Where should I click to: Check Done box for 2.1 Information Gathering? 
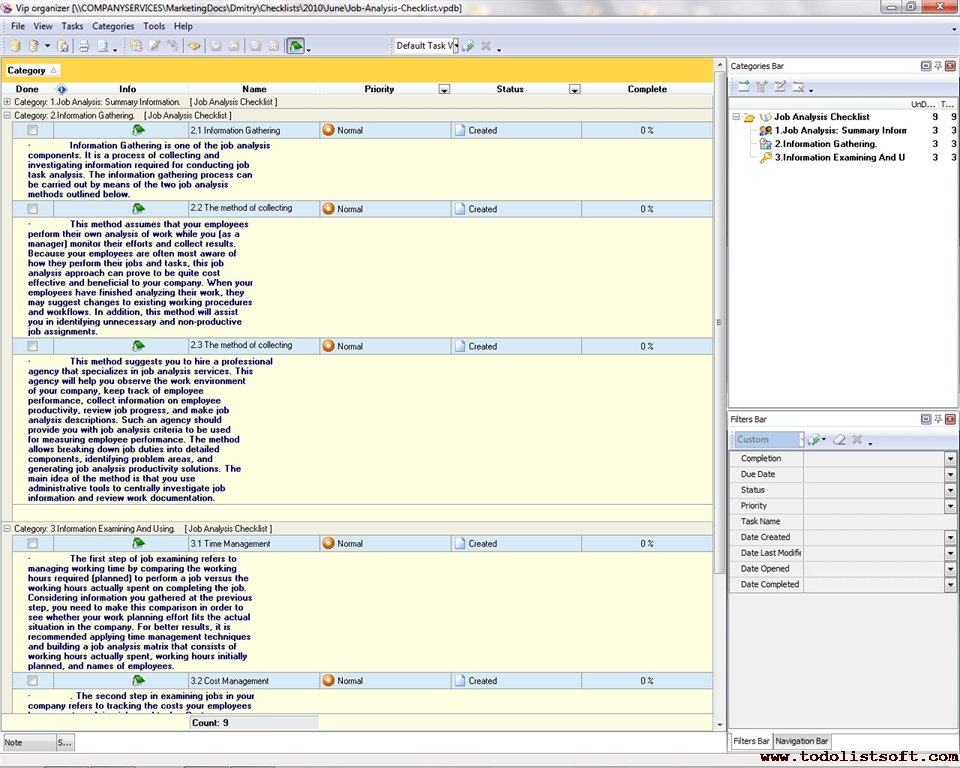click(33, 131)
